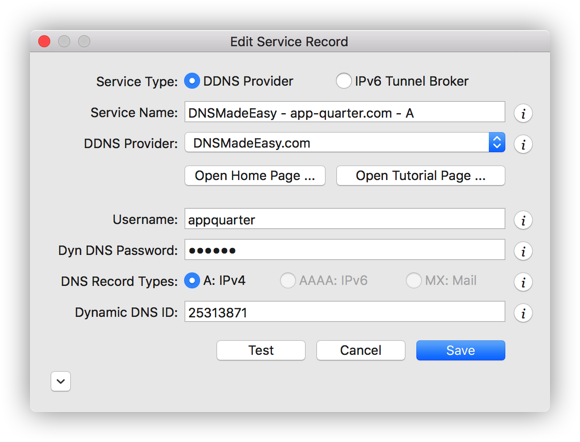Click into the Dynamic DNS ID field
The height and width of the screenshot is (442, 580).
pyautogui.click(x=345, y=312)
